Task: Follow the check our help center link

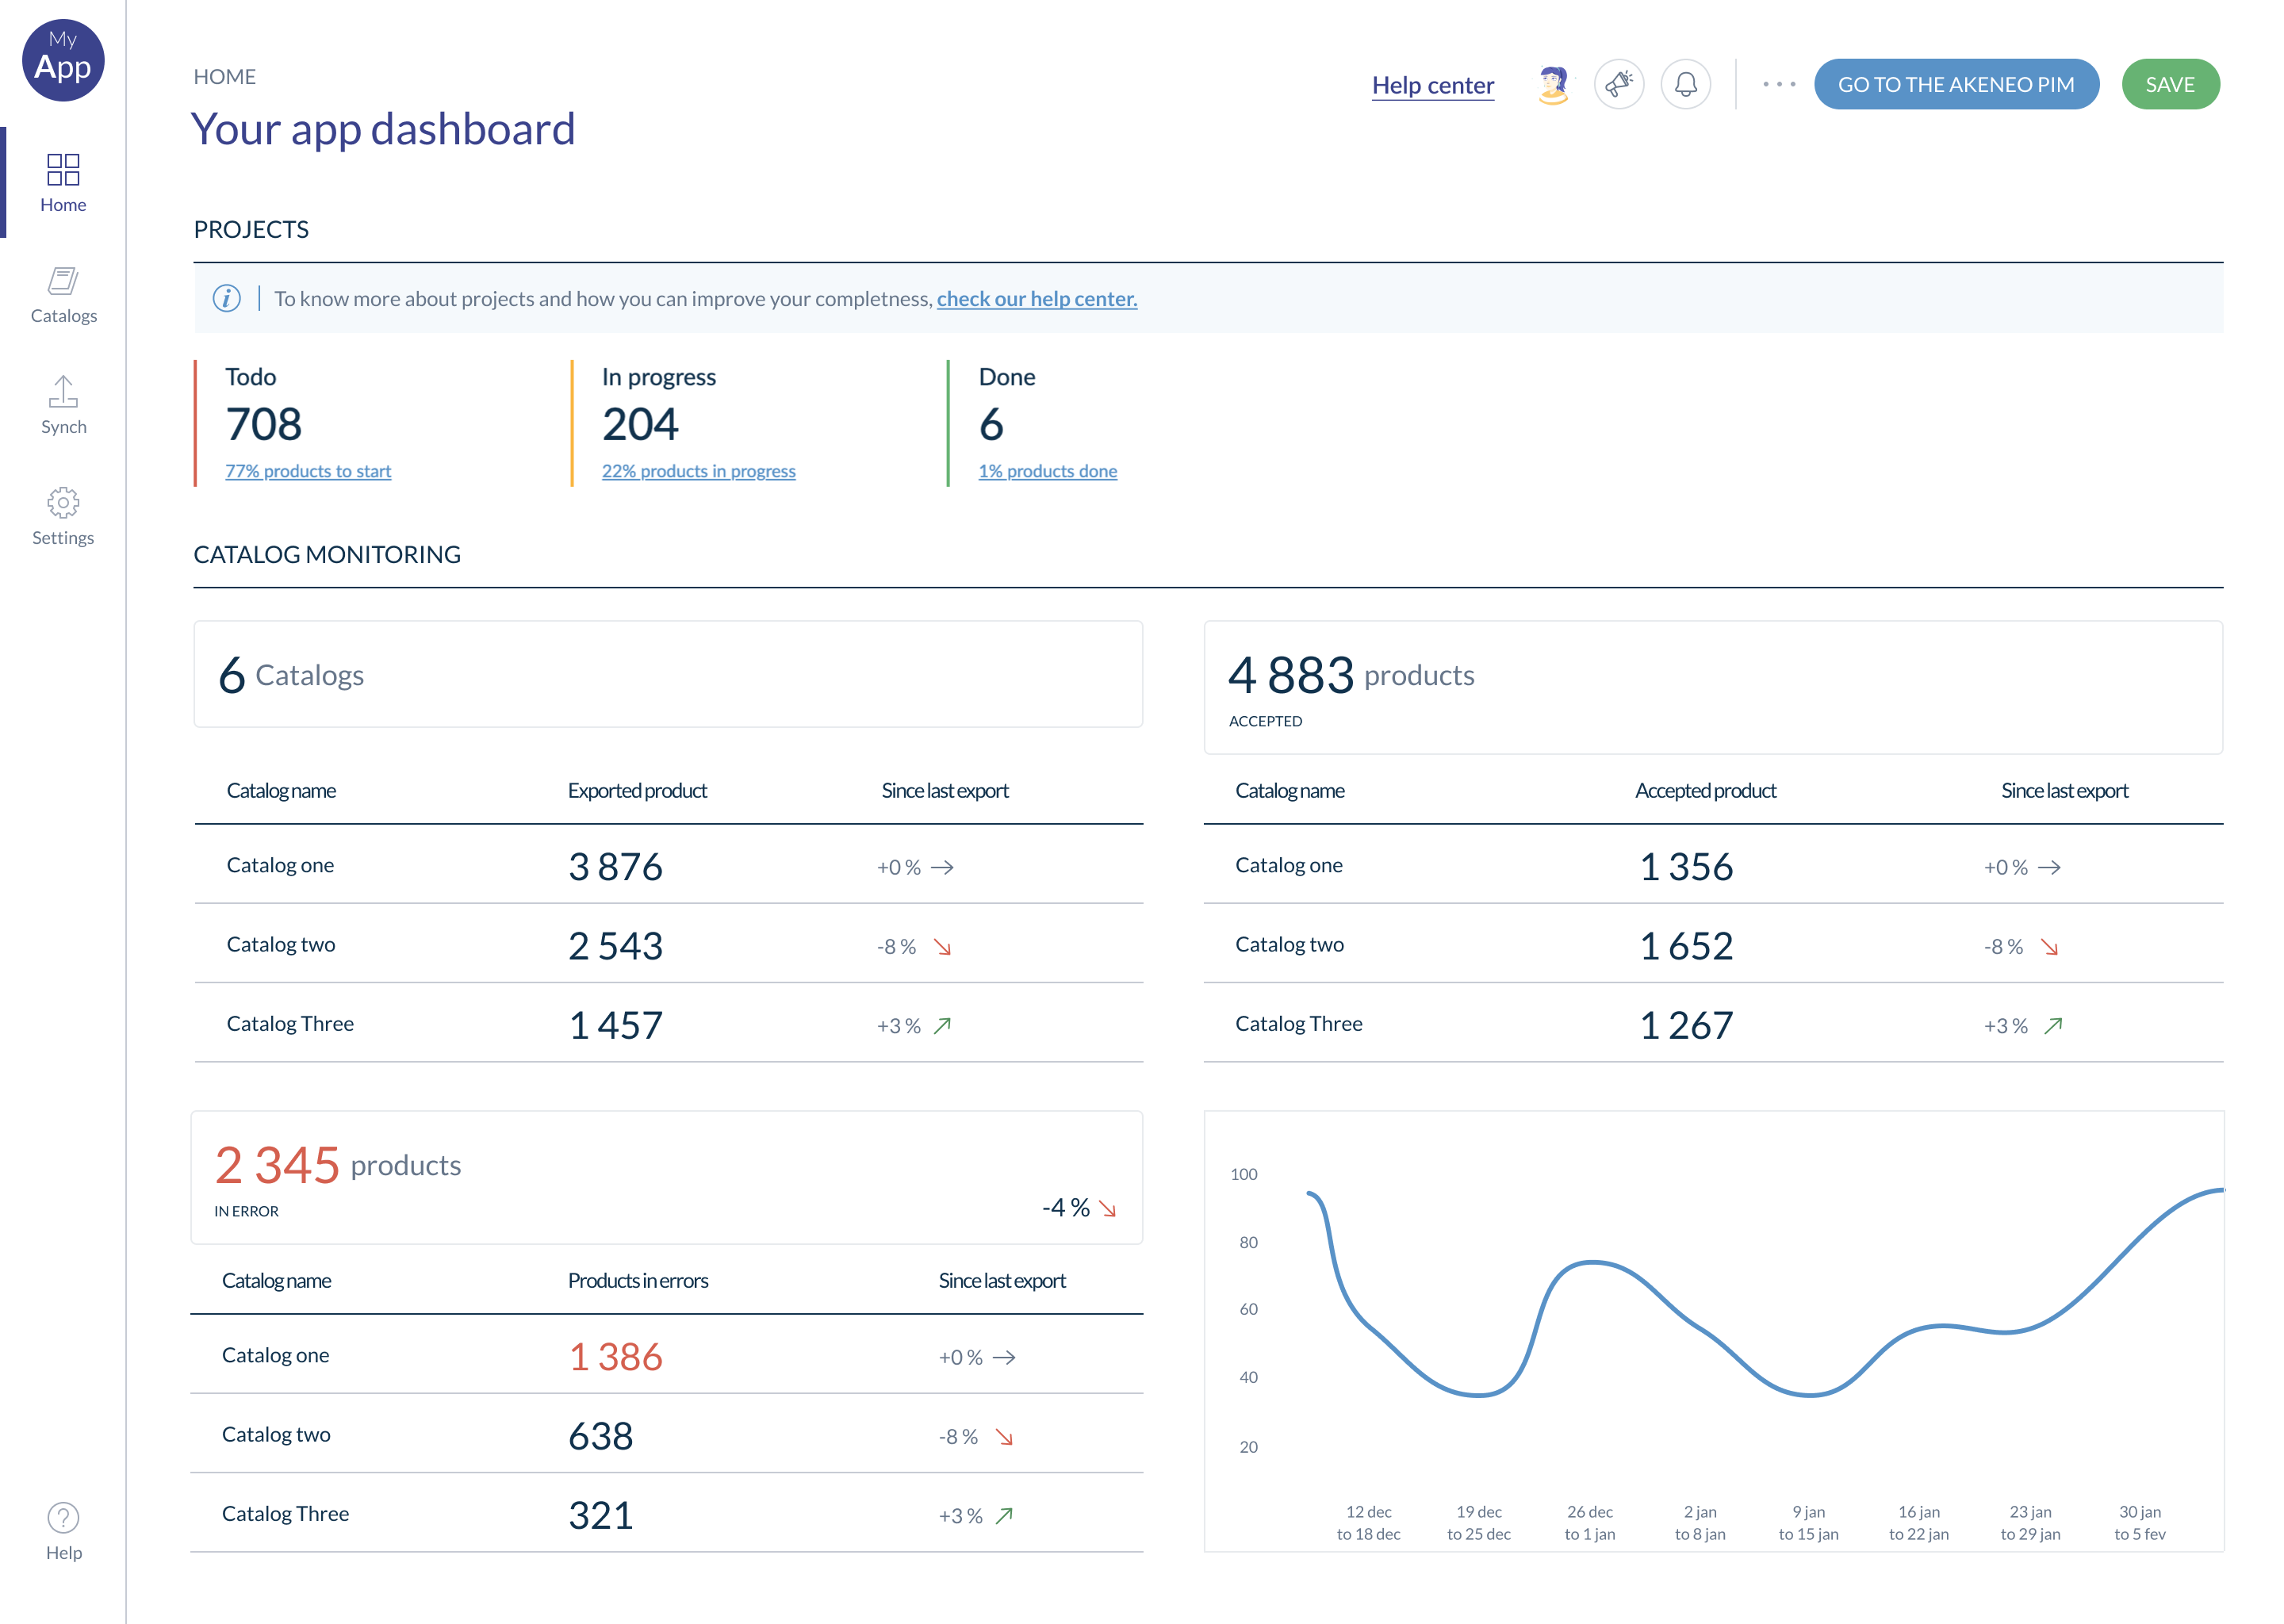Action: coord(1036,298)
